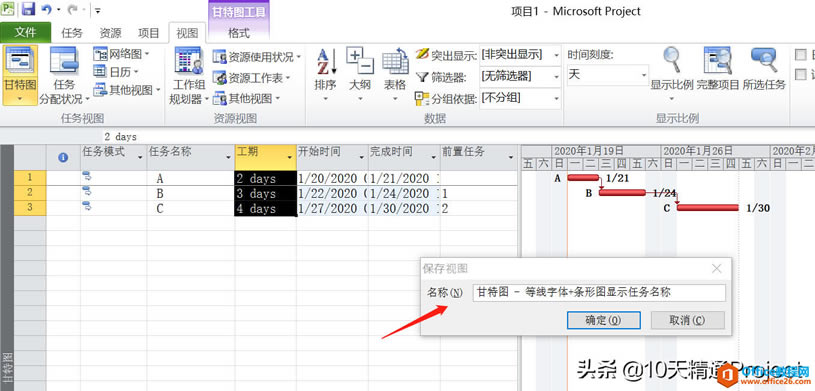Image resolution: width=815 pixels, height=391 pixels.
Task: Open the 文件 File tab
Action: coord(25,33)
